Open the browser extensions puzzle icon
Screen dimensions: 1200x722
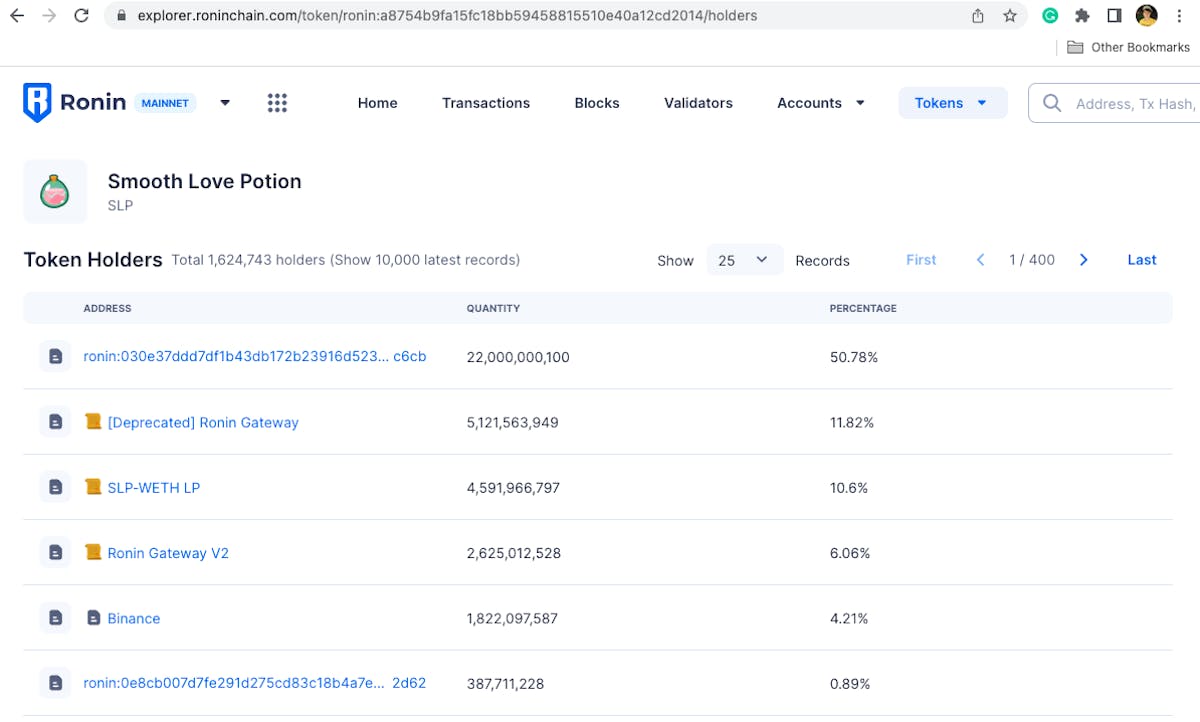1082,16
